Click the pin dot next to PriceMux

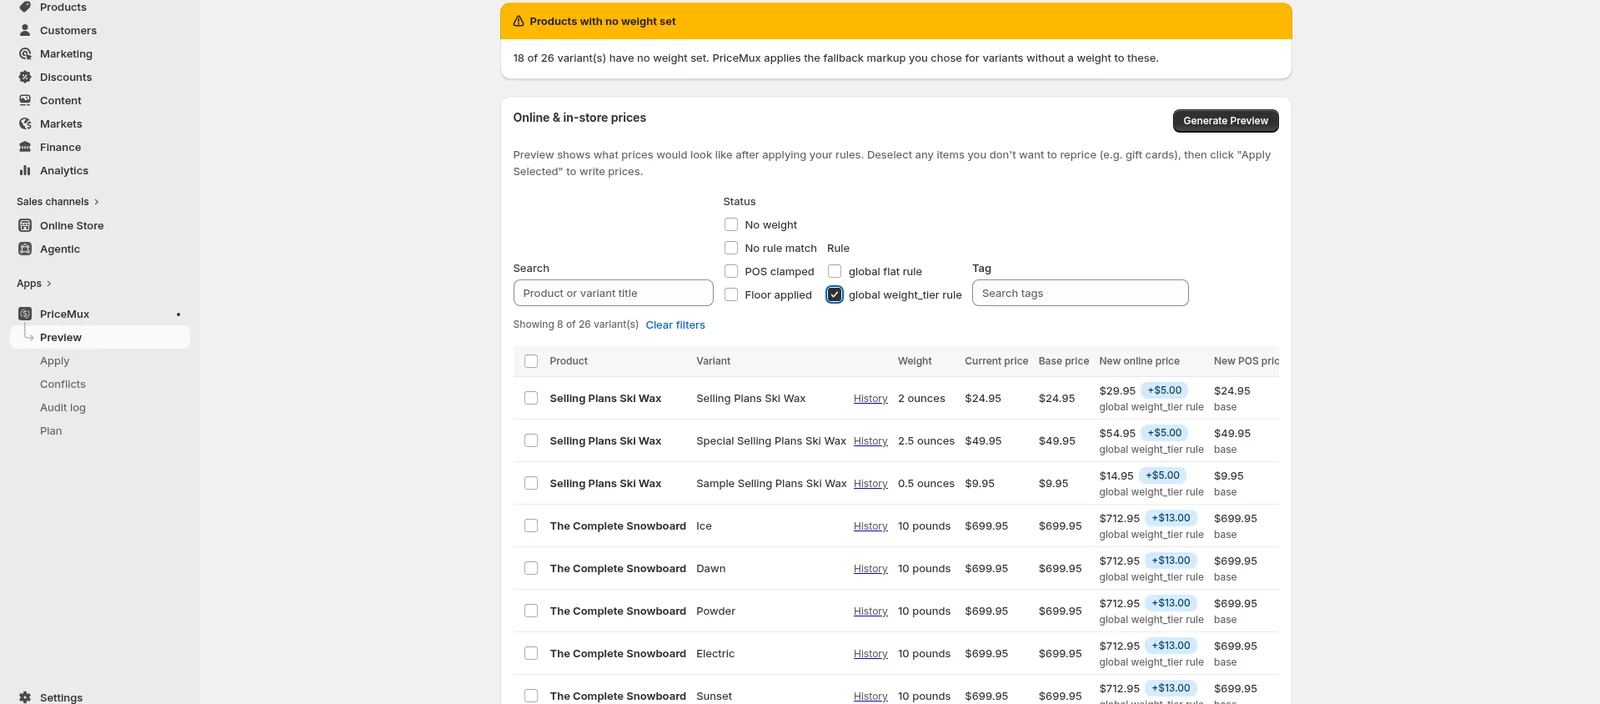click(179, 314)
